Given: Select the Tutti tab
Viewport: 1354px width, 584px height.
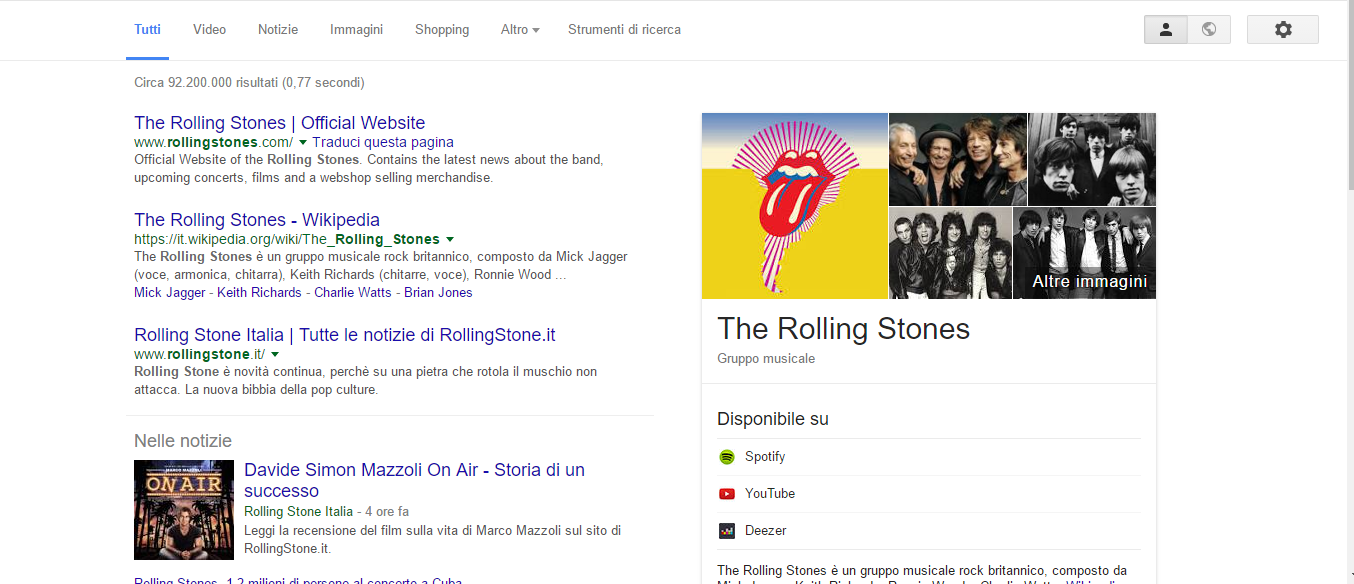Looking at the screenshot, I should click(147, 30).
